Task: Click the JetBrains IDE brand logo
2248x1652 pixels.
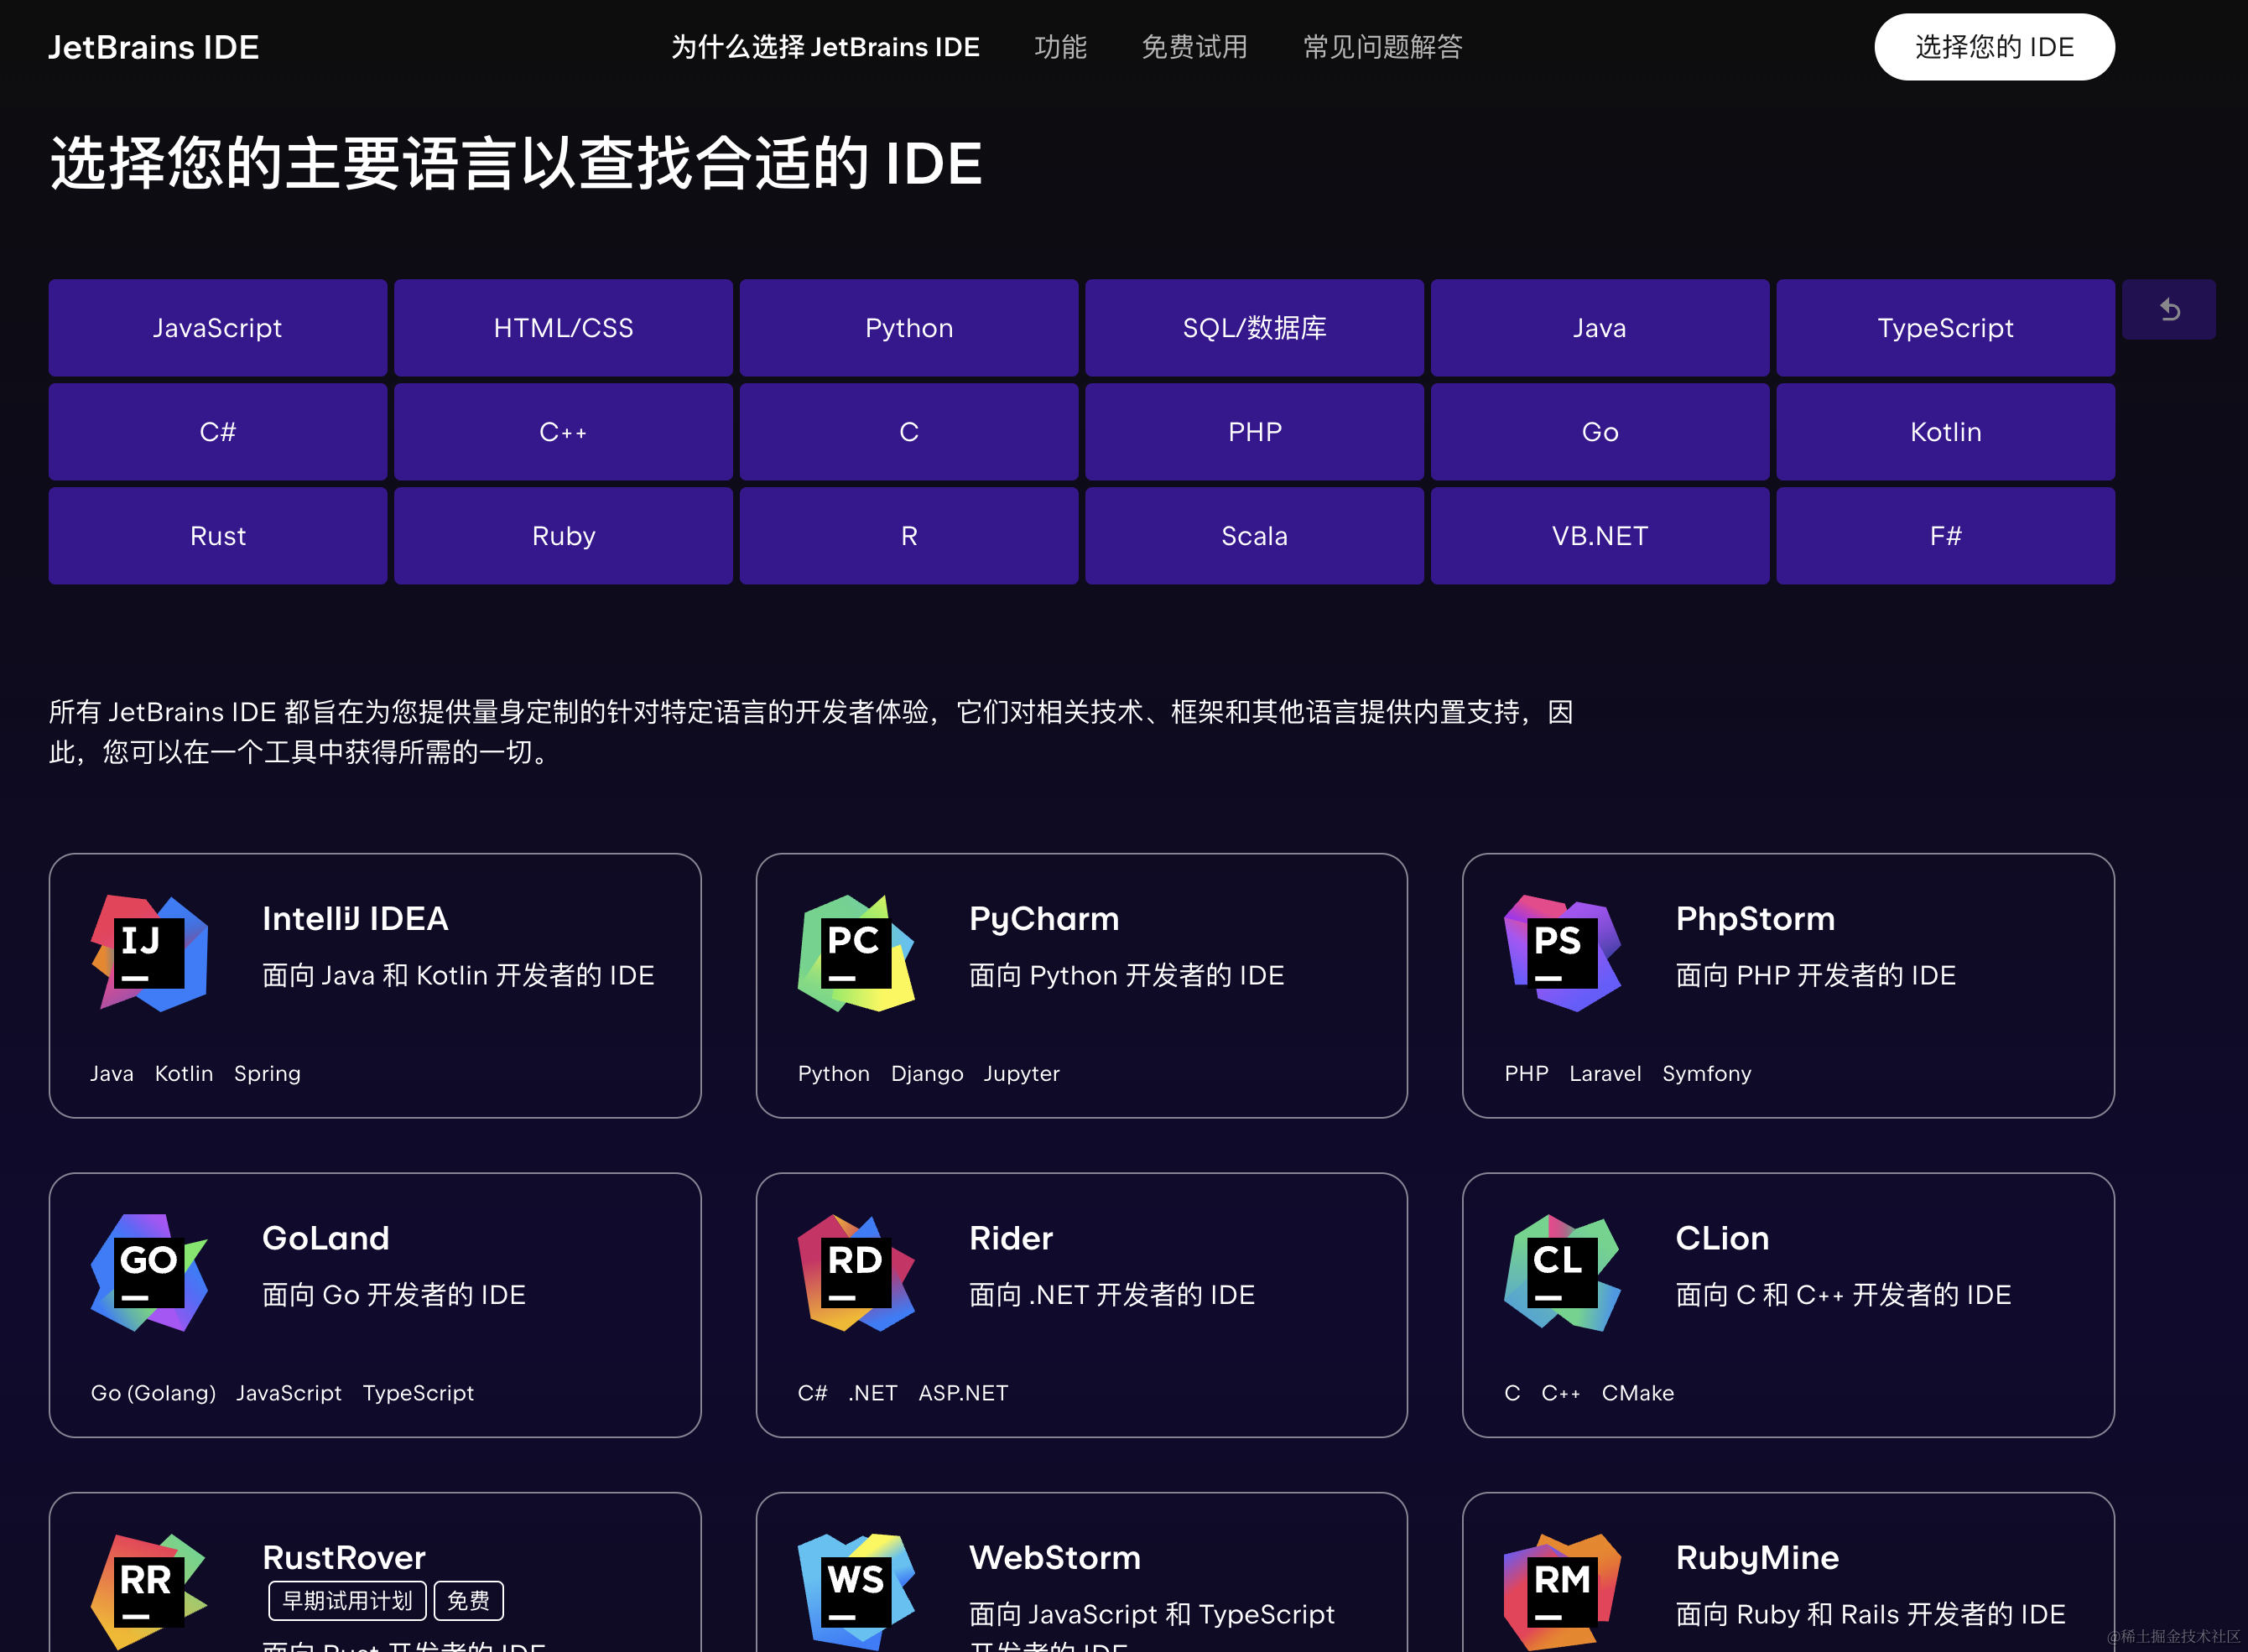Action: (x=154, y=46)
